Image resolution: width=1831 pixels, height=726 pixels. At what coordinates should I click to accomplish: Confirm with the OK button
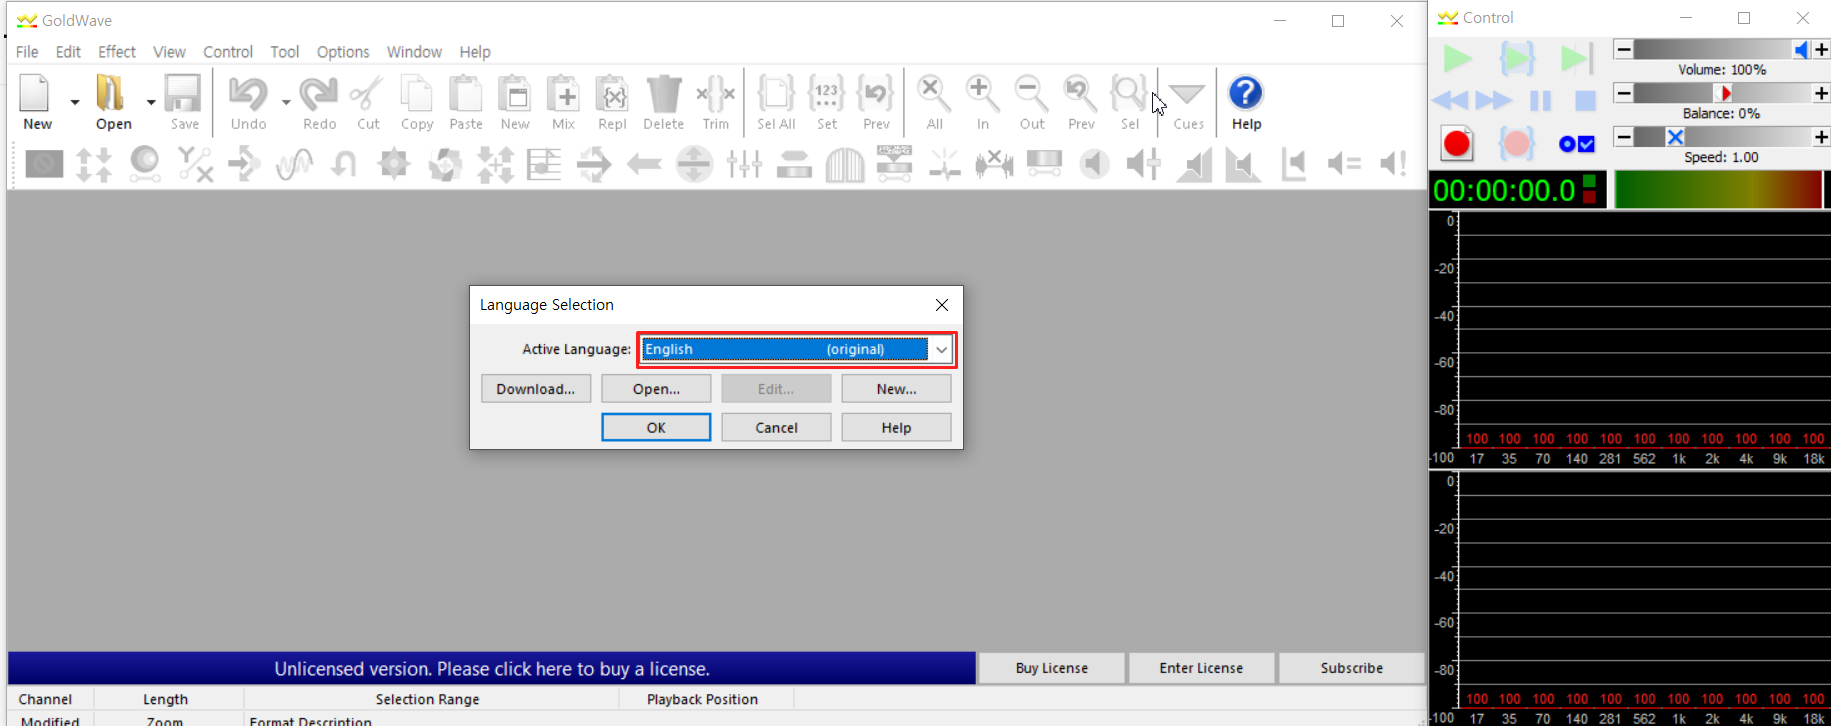tap(656, 427)
